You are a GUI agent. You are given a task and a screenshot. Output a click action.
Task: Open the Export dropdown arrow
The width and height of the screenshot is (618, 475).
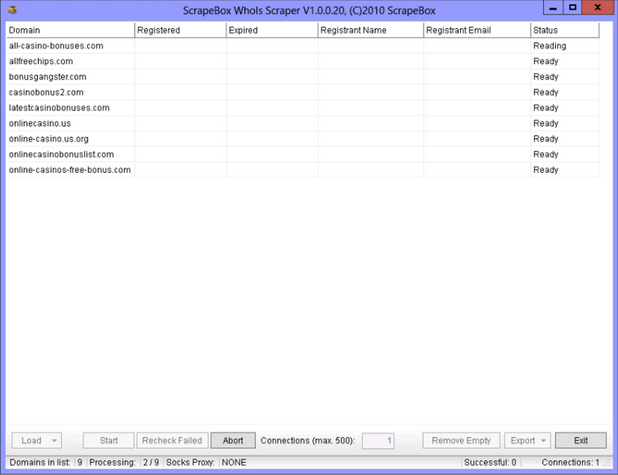(544, 440)
